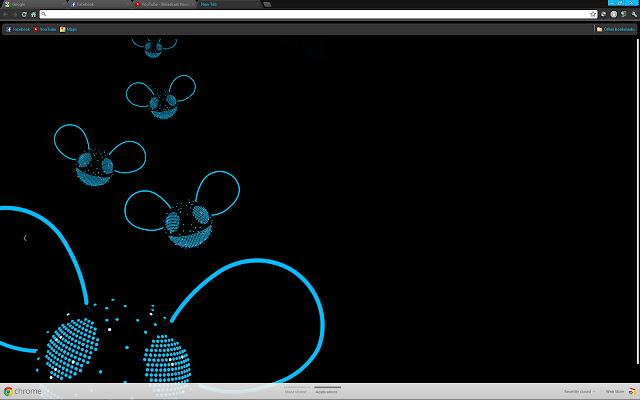Close the New Tab tab
The image size is (640, 400).
[258, 4]
